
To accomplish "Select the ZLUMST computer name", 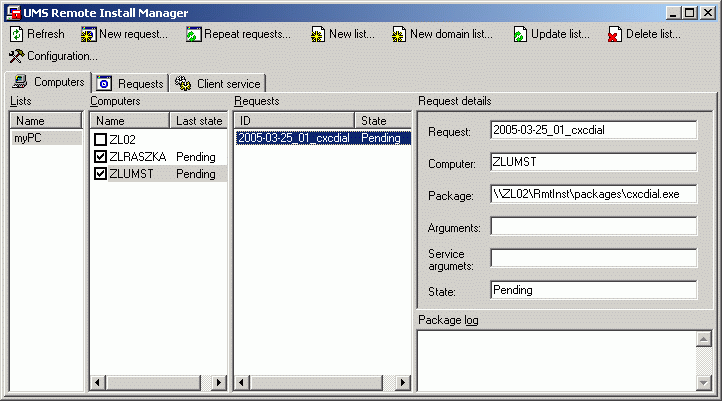I will tap(131, 174).
